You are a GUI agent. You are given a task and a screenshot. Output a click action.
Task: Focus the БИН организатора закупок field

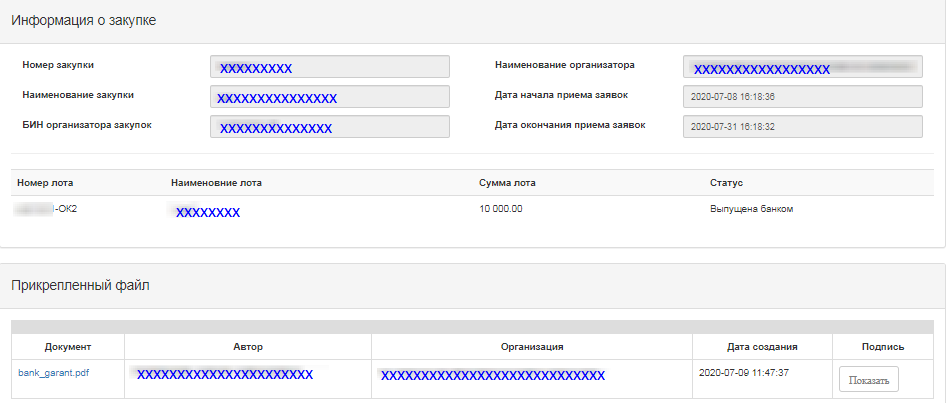[330, 127]
